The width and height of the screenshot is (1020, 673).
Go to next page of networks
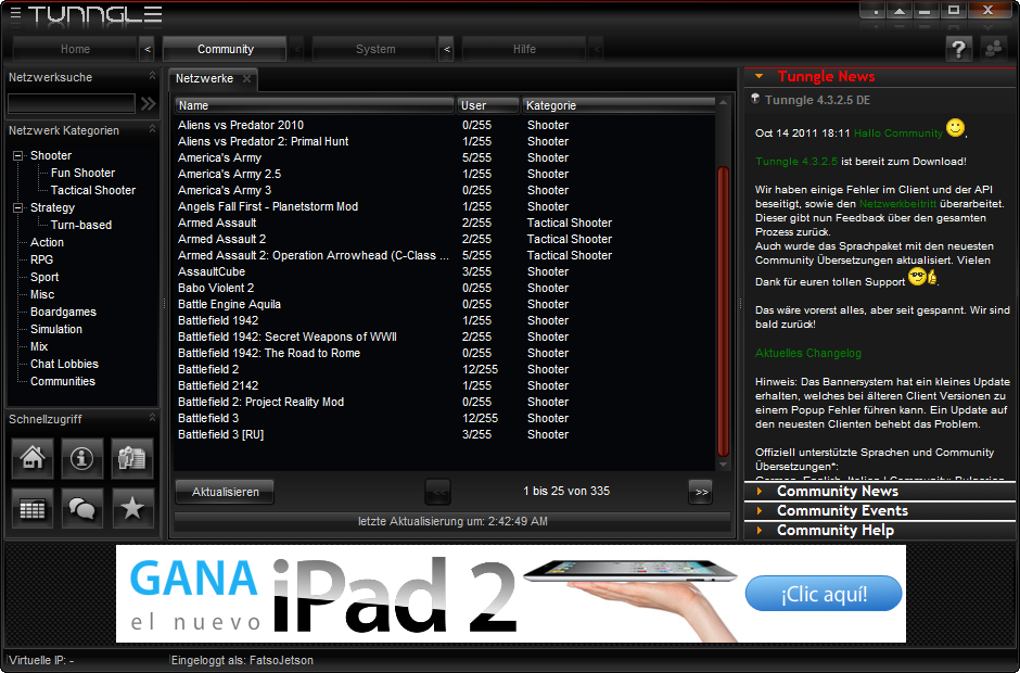pyautogui.click(x=701, y=492)
